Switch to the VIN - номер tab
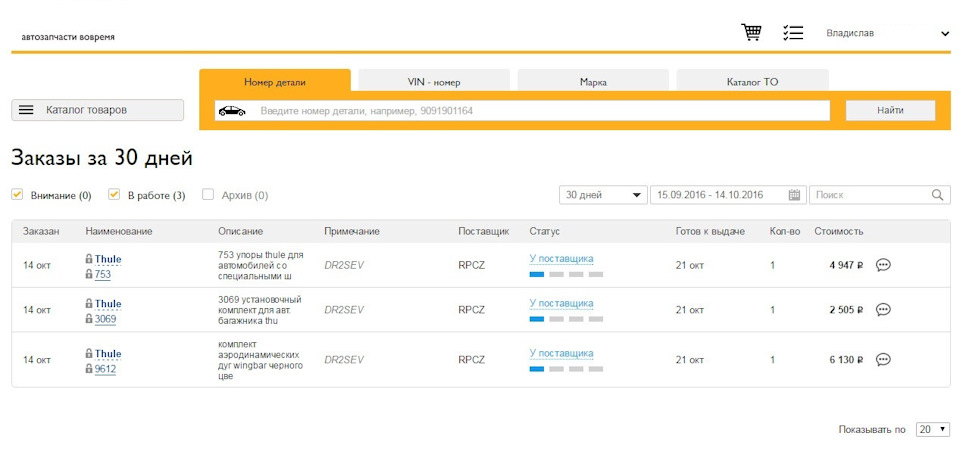The height and width of the screenshot is (464, 960). (x=434, y=82)
